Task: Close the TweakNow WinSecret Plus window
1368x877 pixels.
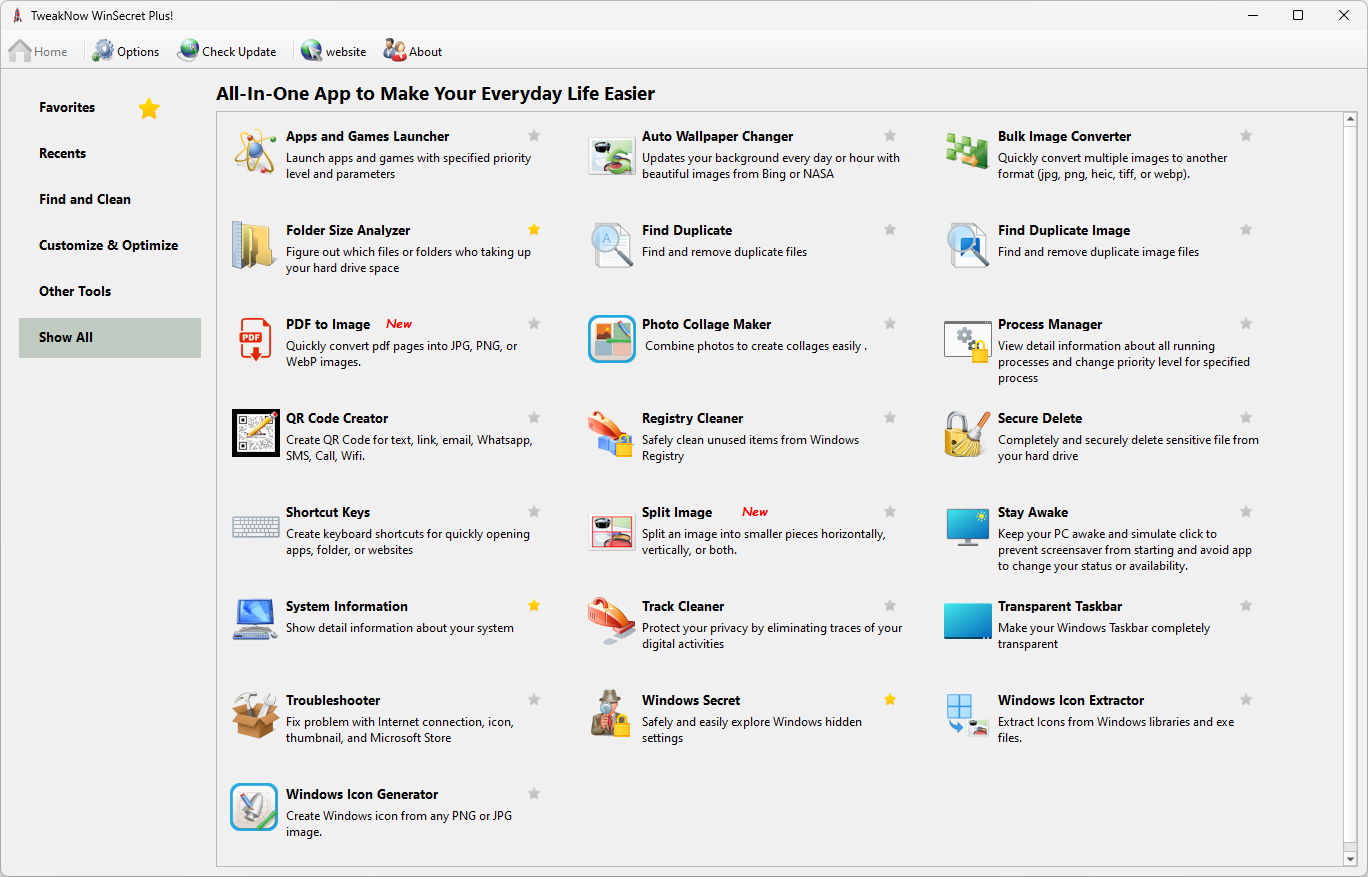Action: pyautogui.click(x=1344, y=15)
